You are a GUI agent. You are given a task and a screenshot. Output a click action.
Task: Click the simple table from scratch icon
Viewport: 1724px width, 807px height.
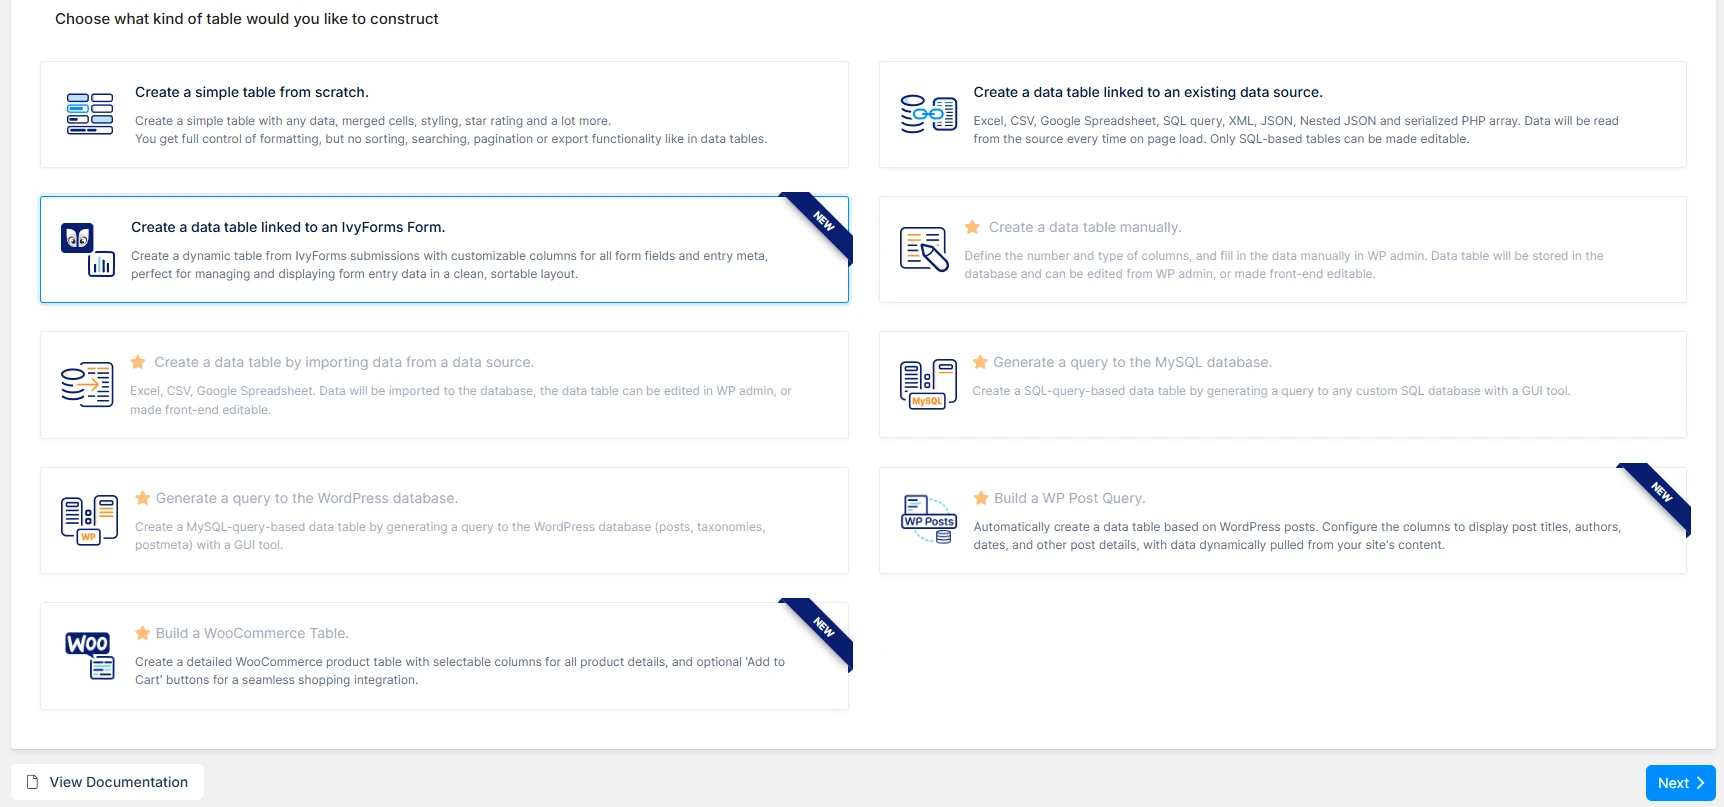[89, 114]
